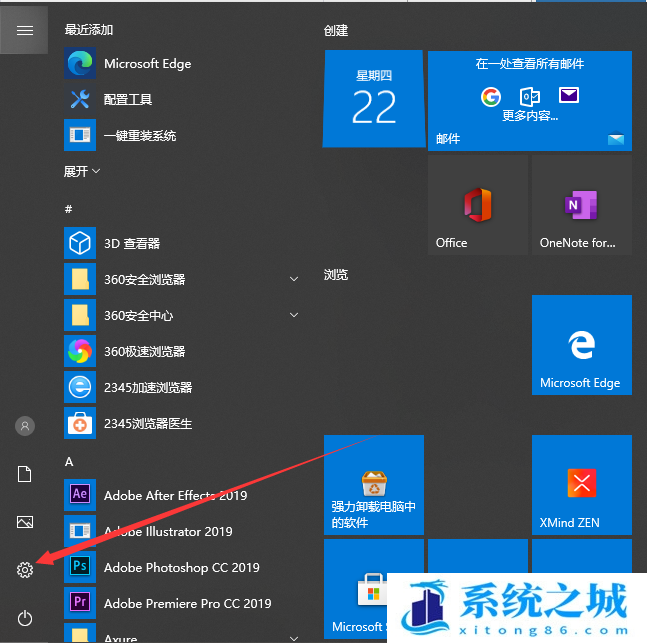Open the XMind ZEN tile
Viewport: 647px width, 643px height.
[x=581, y=485]
